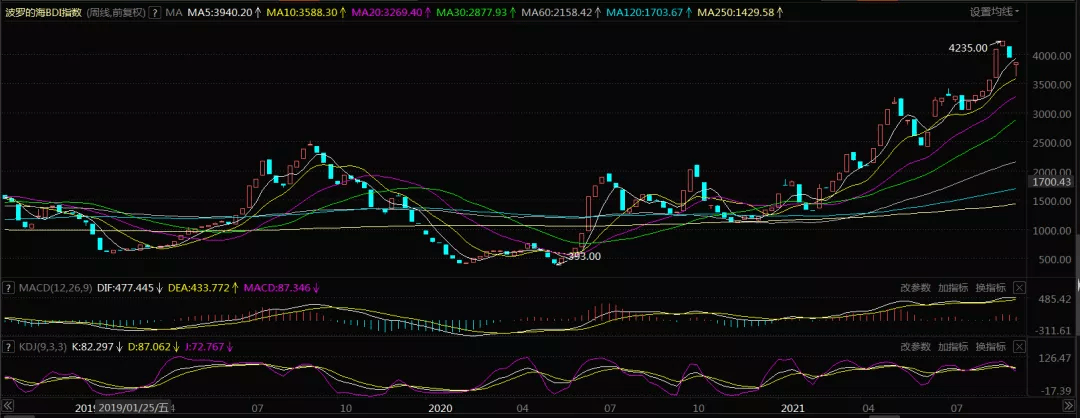Add an indicator with 加指标 in KDJ panel
The width and height of the screenshot is (1080, 418).
pyautogui.click(x=953, y=346)
